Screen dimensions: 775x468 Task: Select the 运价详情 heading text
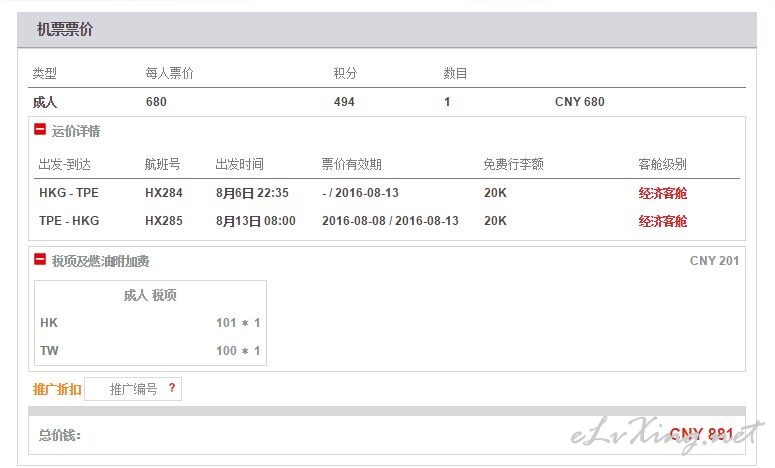pos(76,131)
